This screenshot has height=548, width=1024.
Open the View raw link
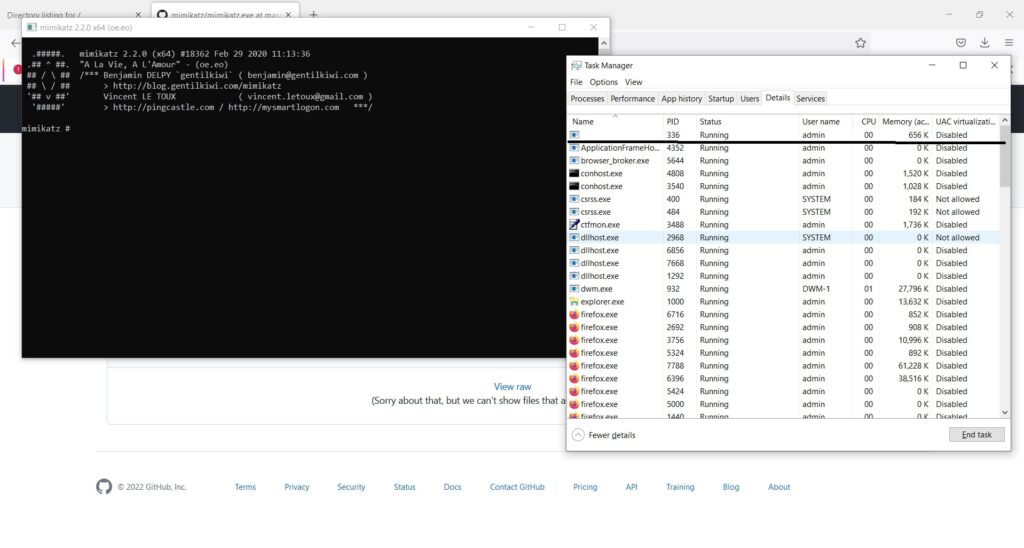(x=512, y=387)
